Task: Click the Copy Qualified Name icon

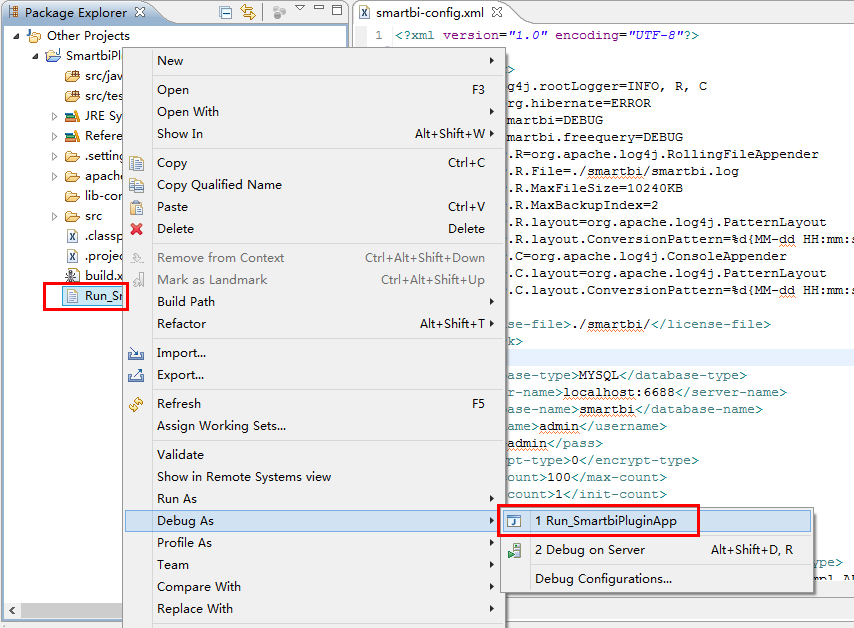Action: click(x=137, y=185)
